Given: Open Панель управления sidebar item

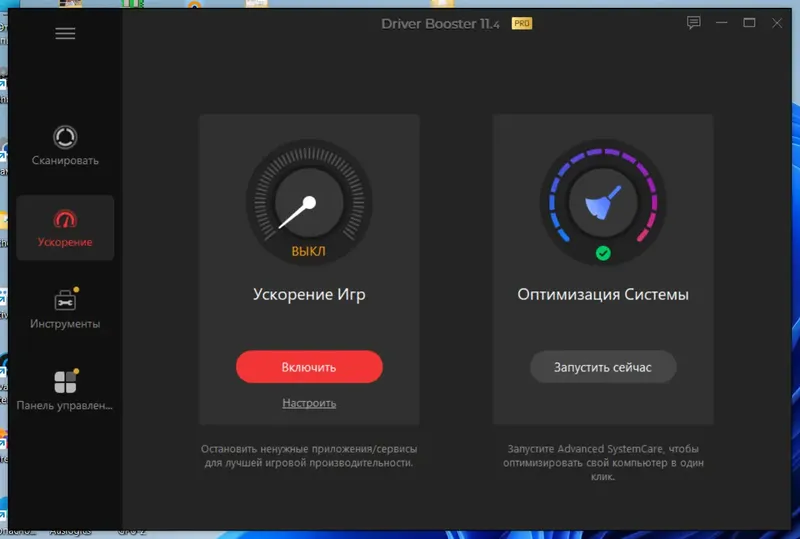Looking at the screenshot, I should pyautogui.click(x=65, y=390).
